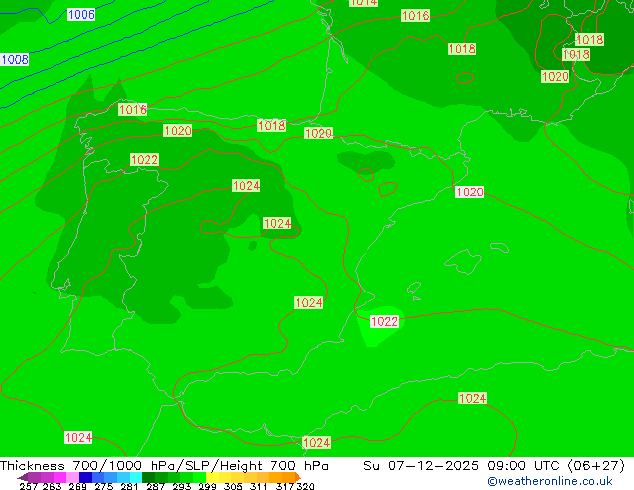
Task: Click the blue 1006 isobar label
Action: coord(81,15)
